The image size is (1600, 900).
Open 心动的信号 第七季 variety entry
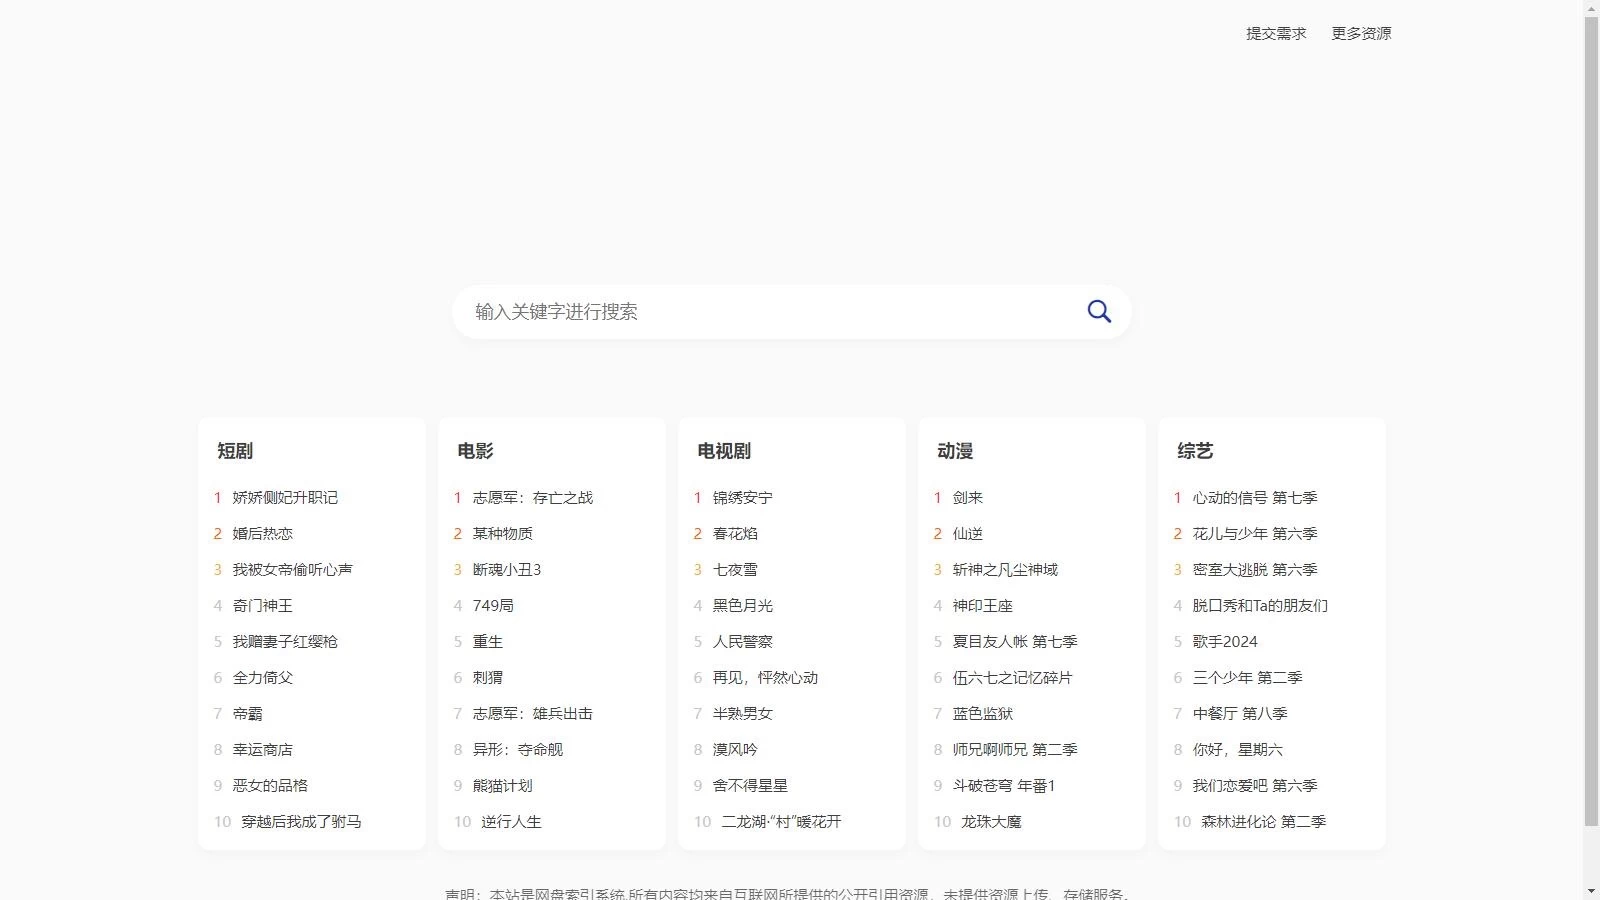pyautogui.click(x=1254, y=498)
